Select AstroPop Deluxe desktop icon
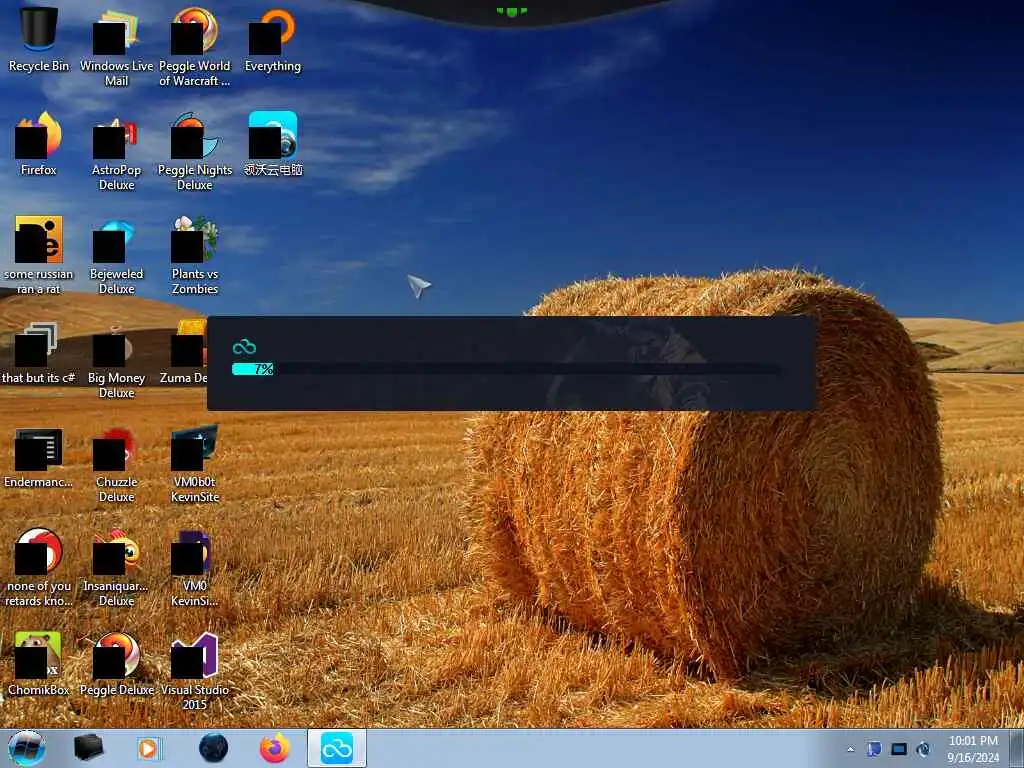This screenshot has width=1024, height=768. 116,152
